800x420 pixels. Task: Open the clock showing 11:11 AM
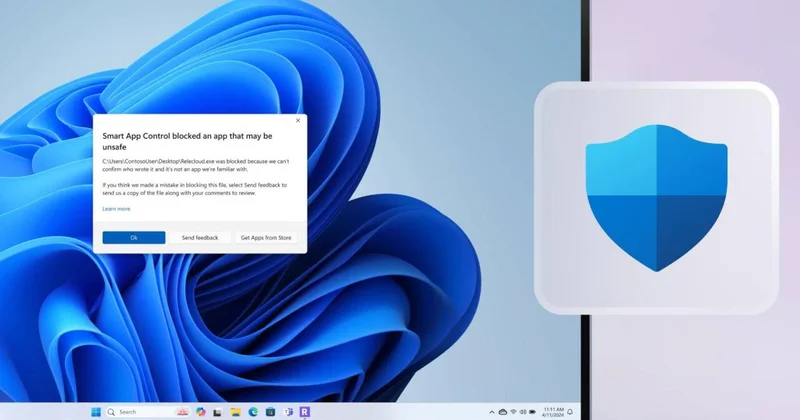click(553, 412)
